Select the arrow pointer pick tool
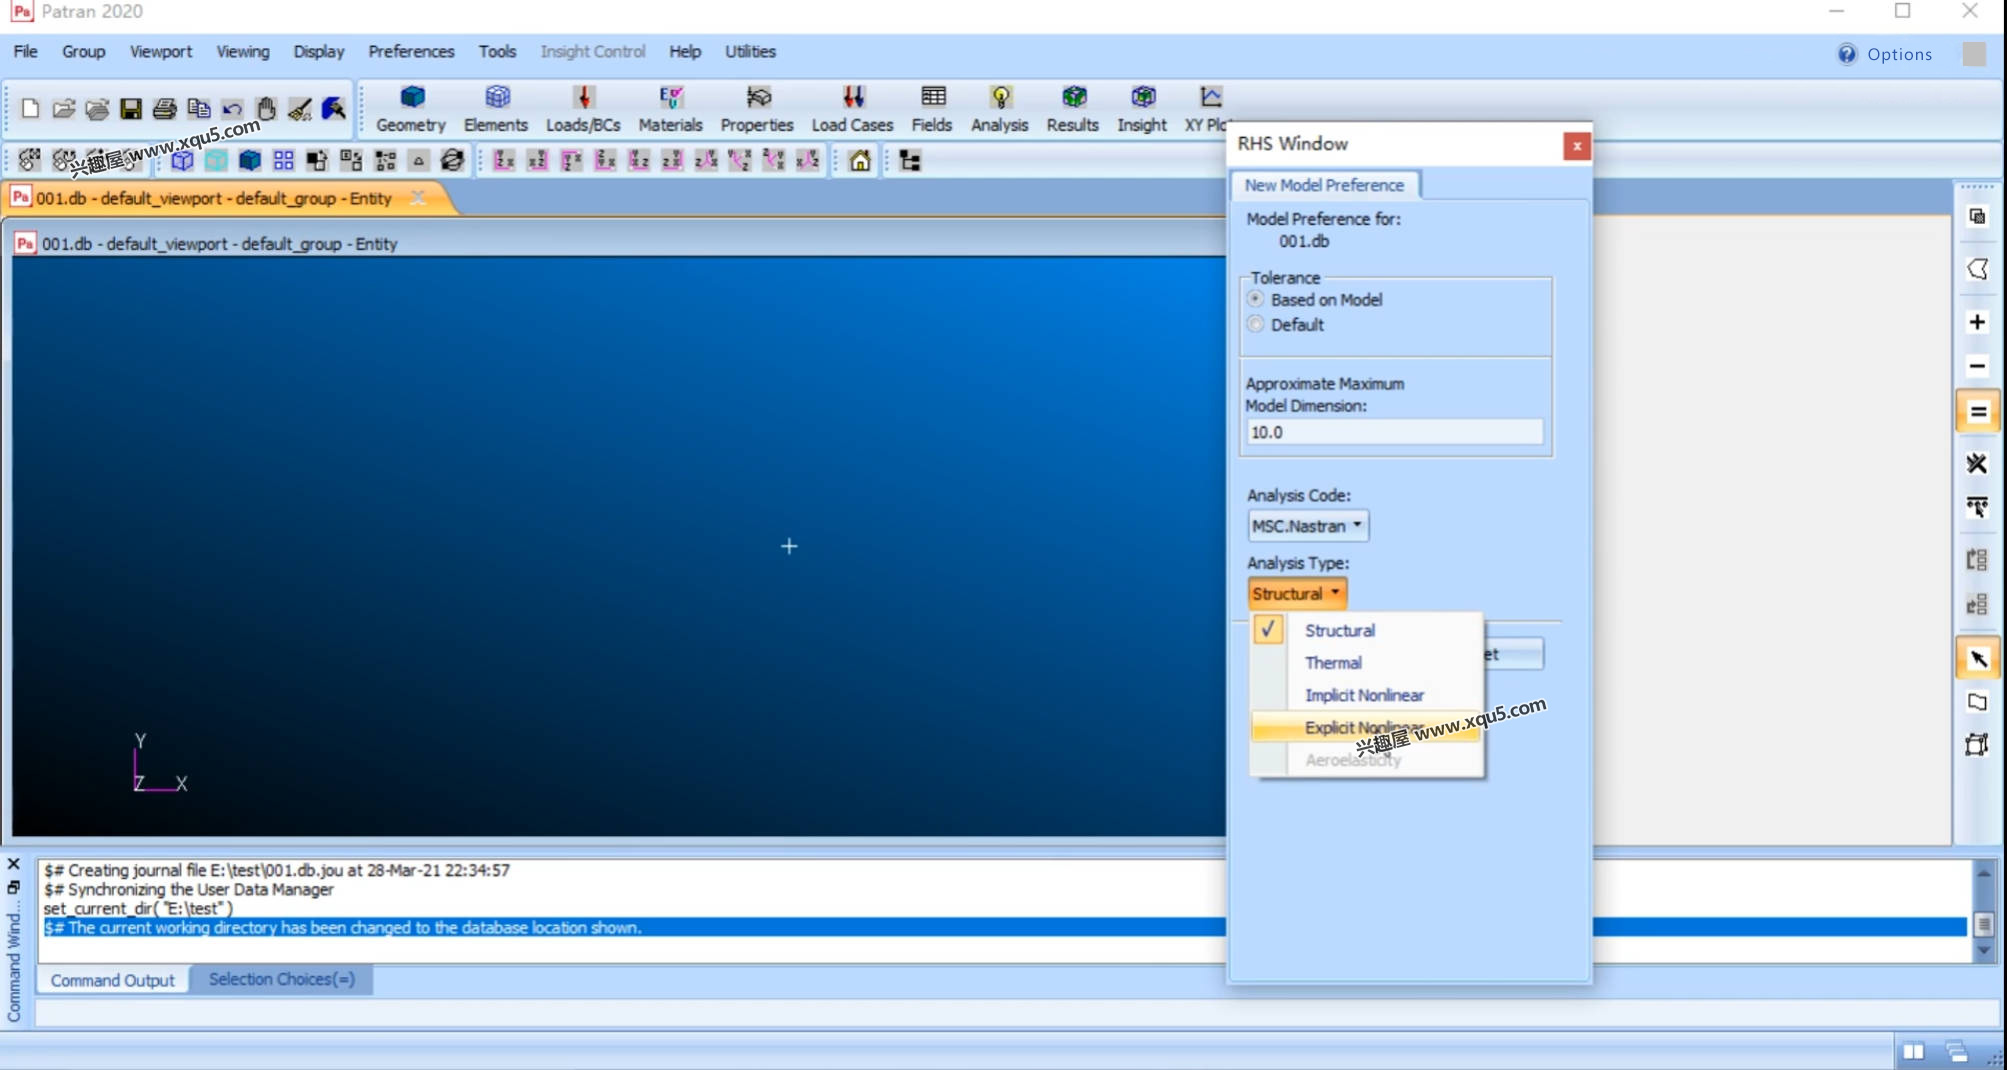Image resolution: width=2007 pixels, height=1070 pixels. [x=1977, y=658]
